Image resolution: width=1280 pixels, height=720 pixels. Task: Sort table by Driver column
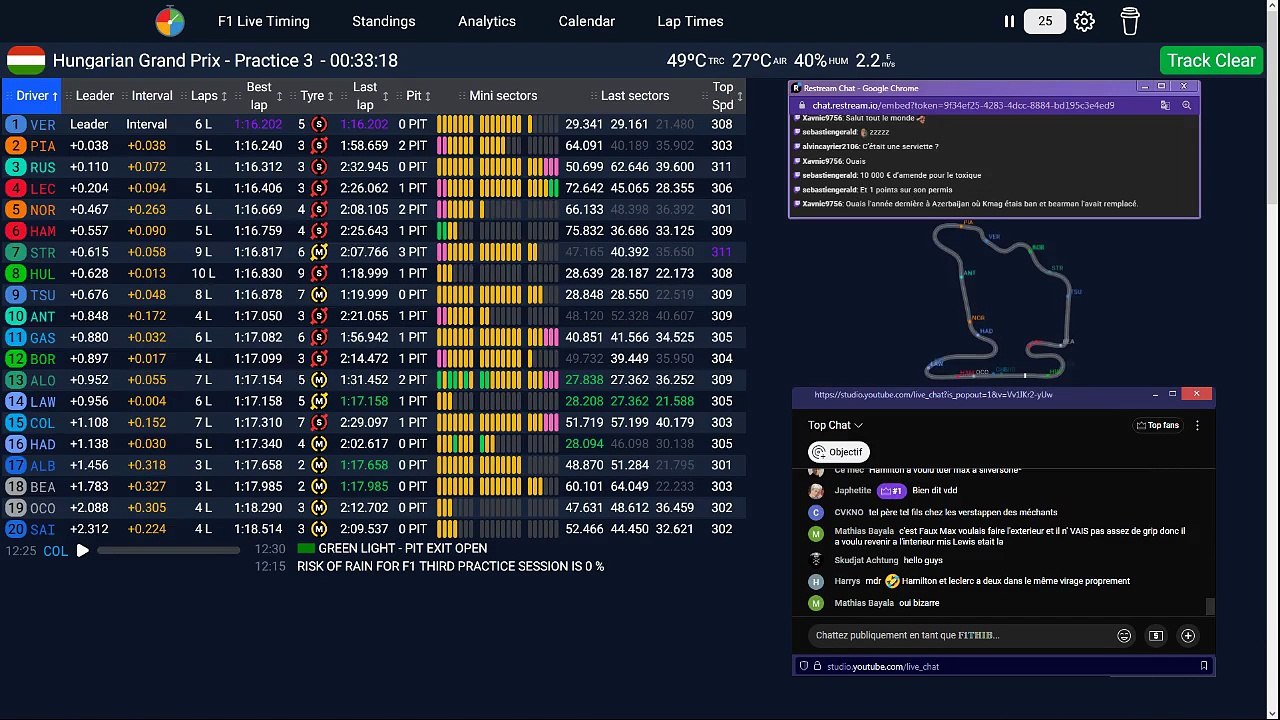tap(32, 96)
